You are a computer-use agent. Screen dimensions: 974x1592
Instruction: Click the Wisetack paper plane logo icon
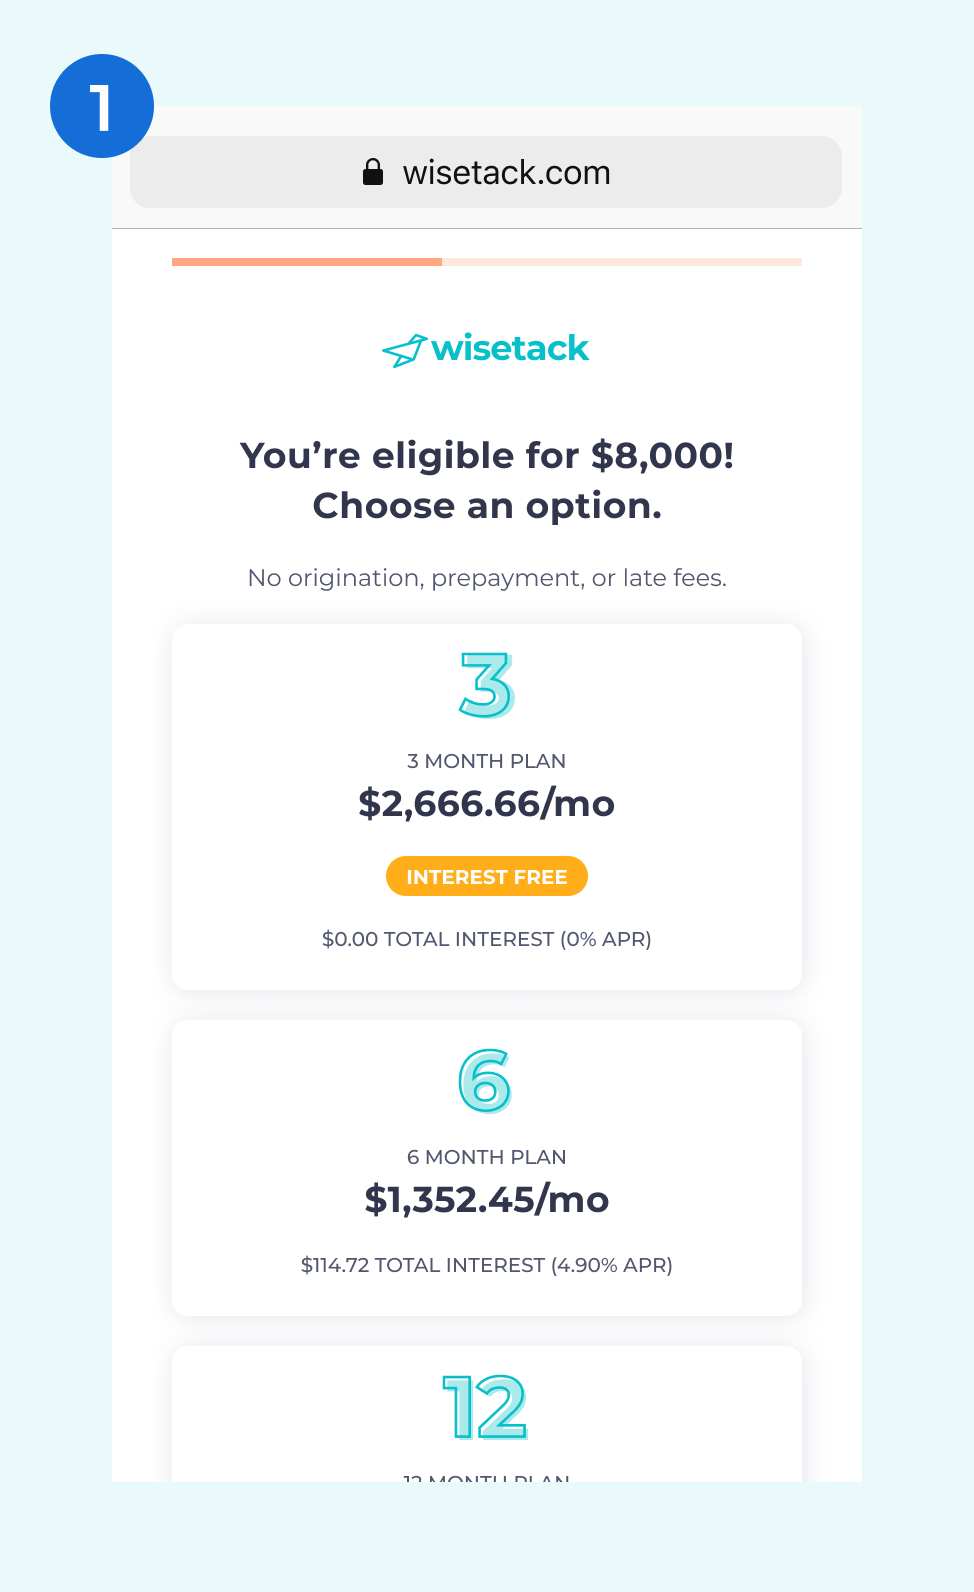coord(404,351)
